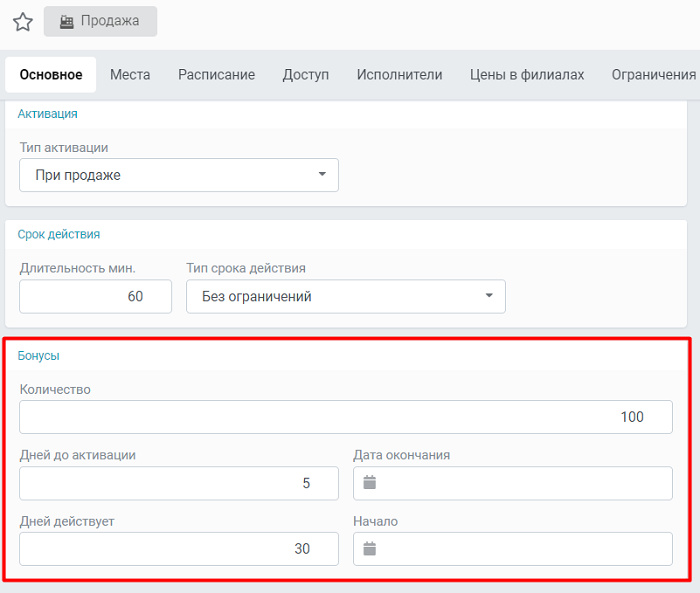Click calendar icon in Начало field
This screenshot has height=593, width=700.
pos(370,548)
